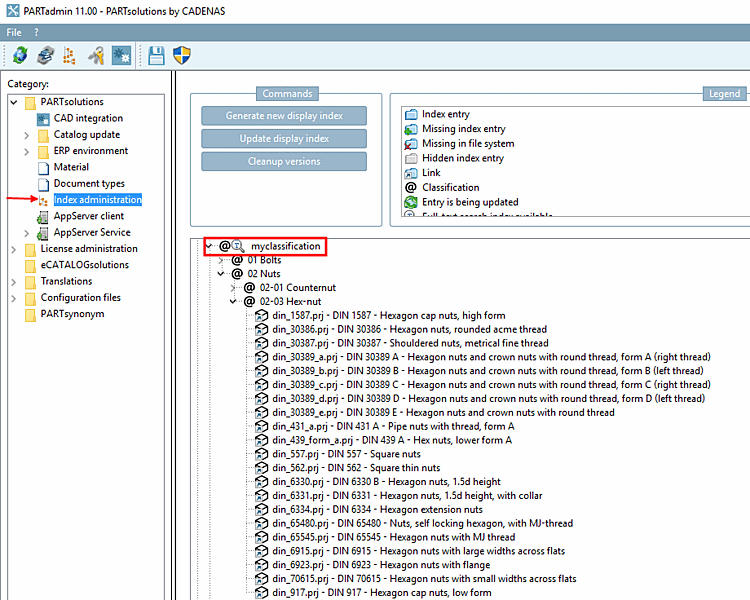
Task: Expand the ERP environment folder
Action: point(27,152)
